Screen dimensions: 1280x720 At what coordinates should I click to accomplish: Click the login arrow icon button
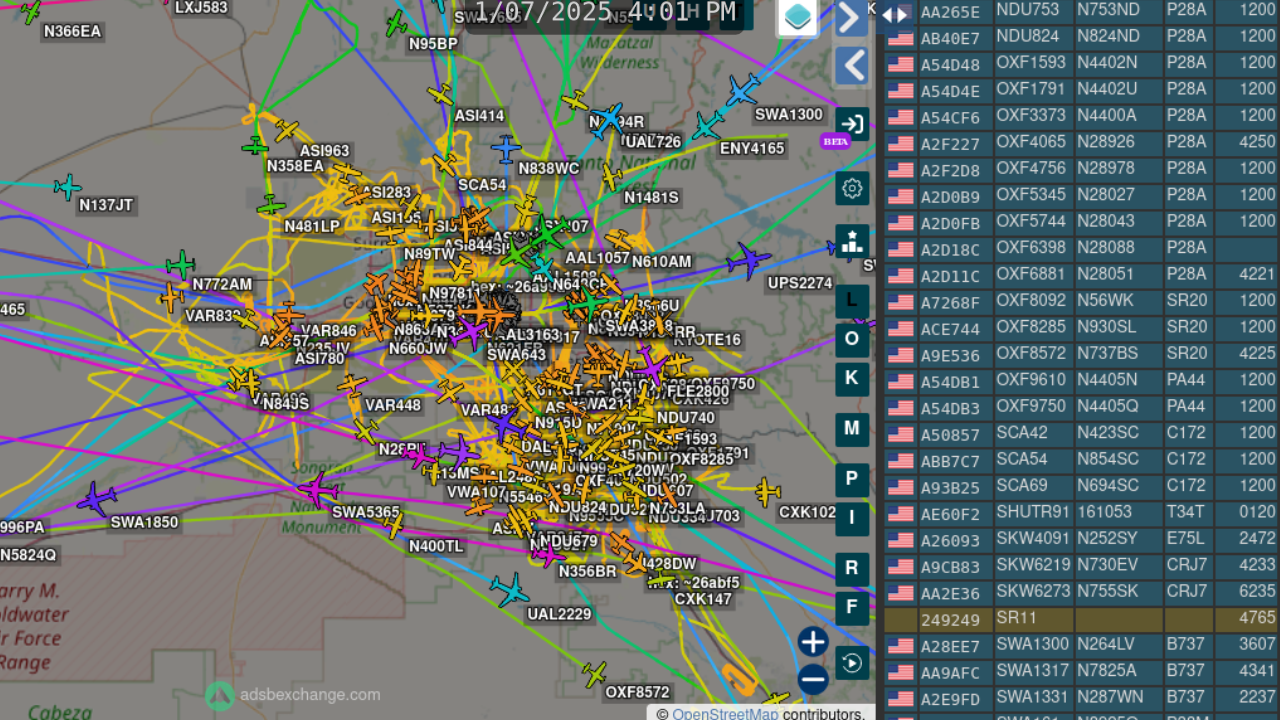pos(852,124)
